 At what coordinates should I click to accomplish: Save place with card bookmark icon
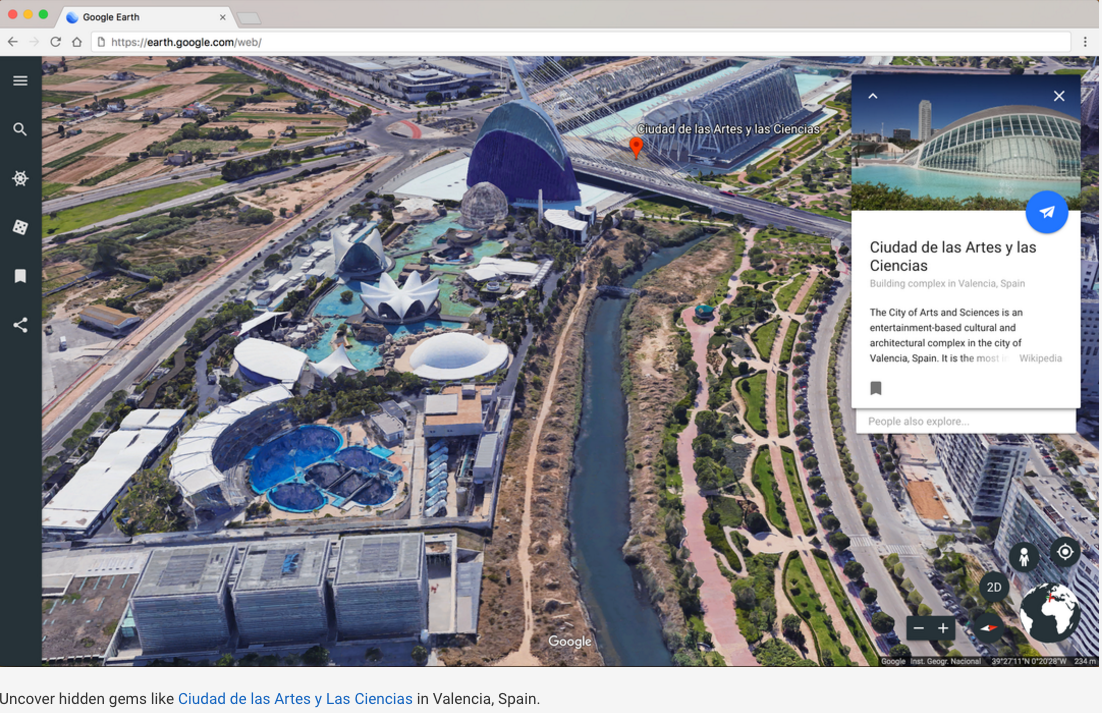(x=876, y=388)
